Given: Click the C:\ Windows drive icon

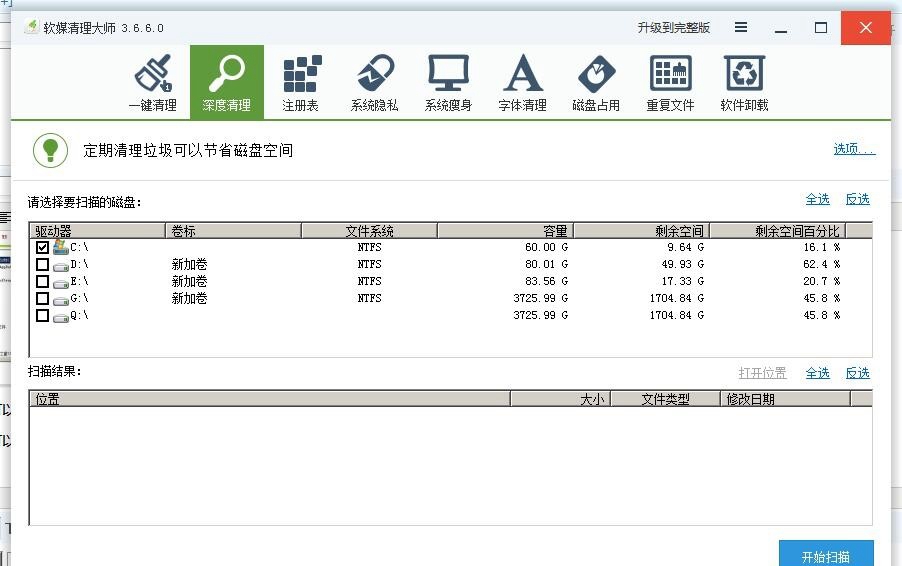Looking at the screenshot, I should point(60,247).
